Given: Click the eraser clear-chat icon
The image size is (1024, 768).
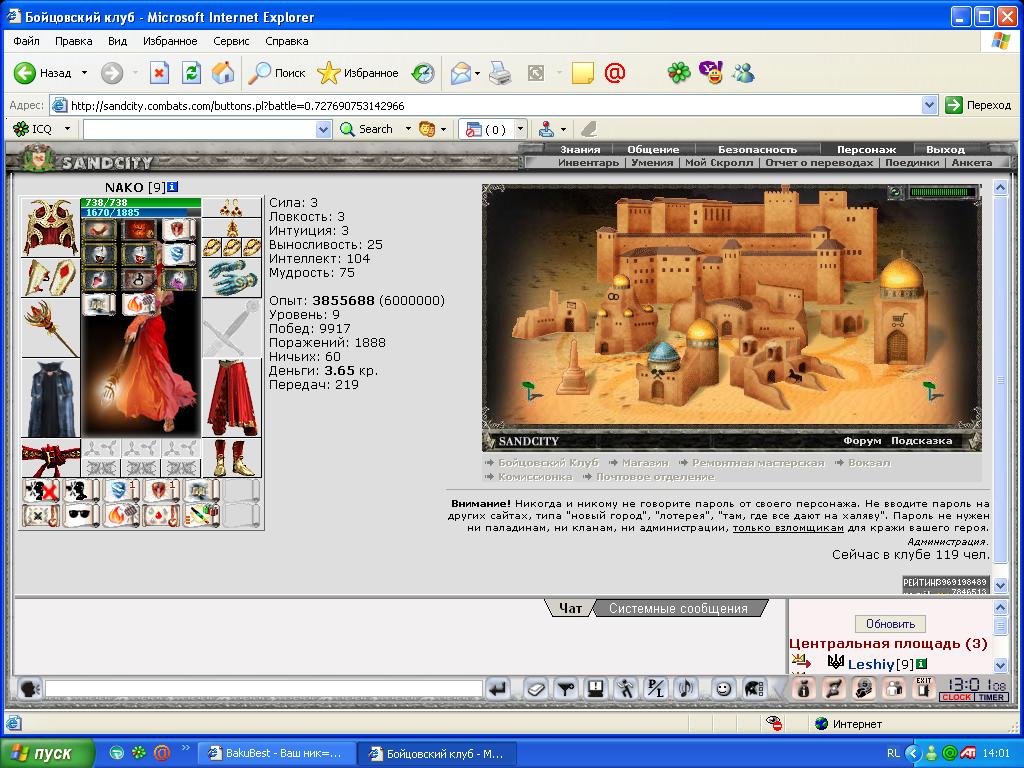Looking at the screenshot, I should click(x=536, y=689).
